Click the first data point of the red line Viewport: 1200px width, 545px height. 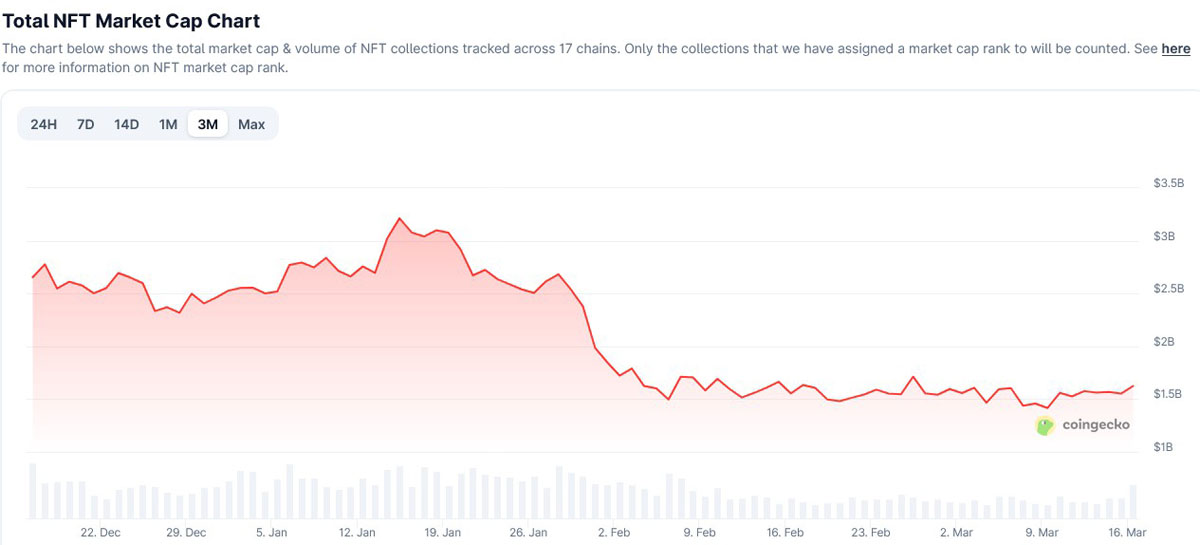pos(33,277)
